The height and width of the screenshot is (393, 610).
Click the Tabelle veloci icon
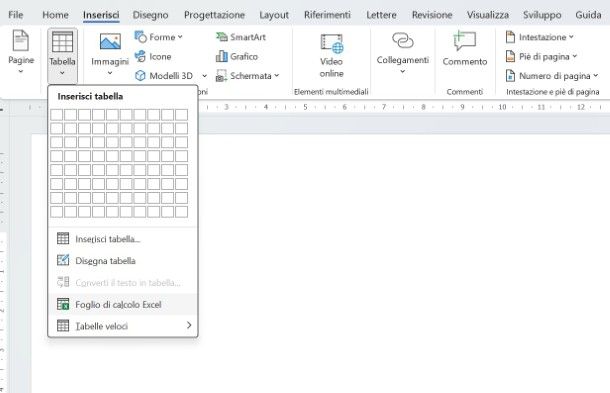[63, 326]
